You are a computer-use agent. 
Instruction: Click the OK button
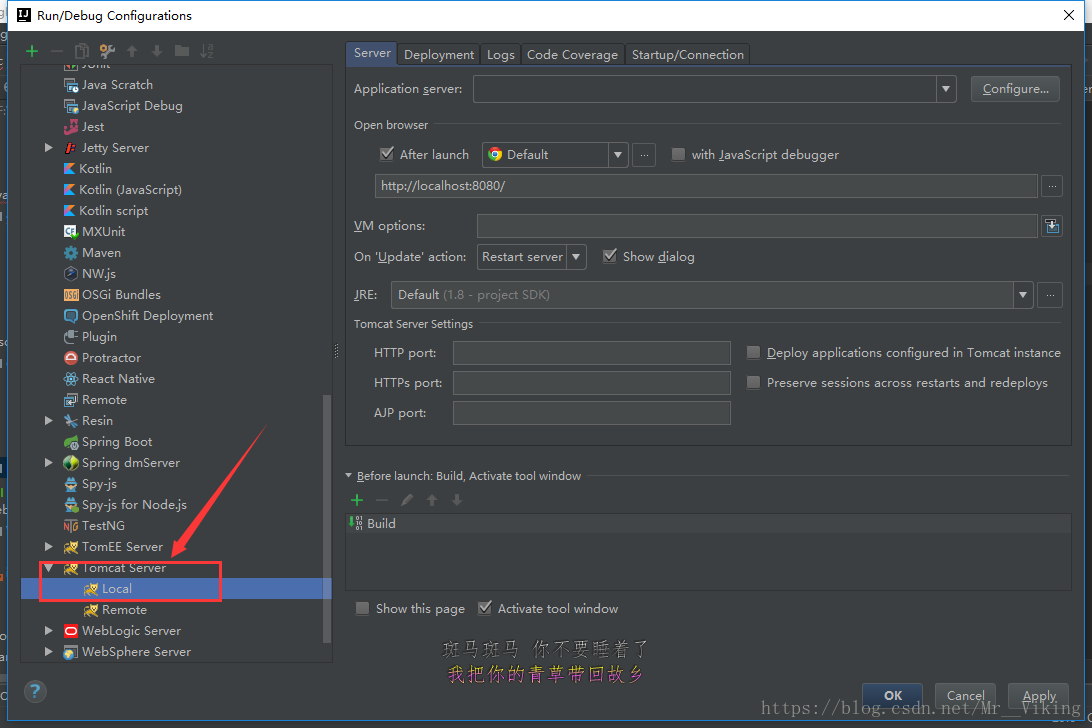(893, 695)
